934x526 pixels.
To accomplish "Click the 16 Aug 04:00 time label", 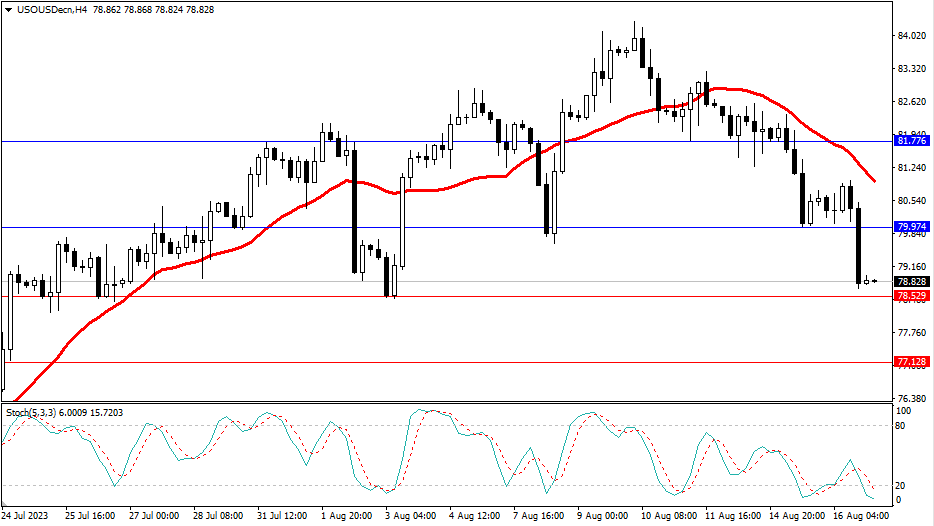I will (x=859, y=516).
